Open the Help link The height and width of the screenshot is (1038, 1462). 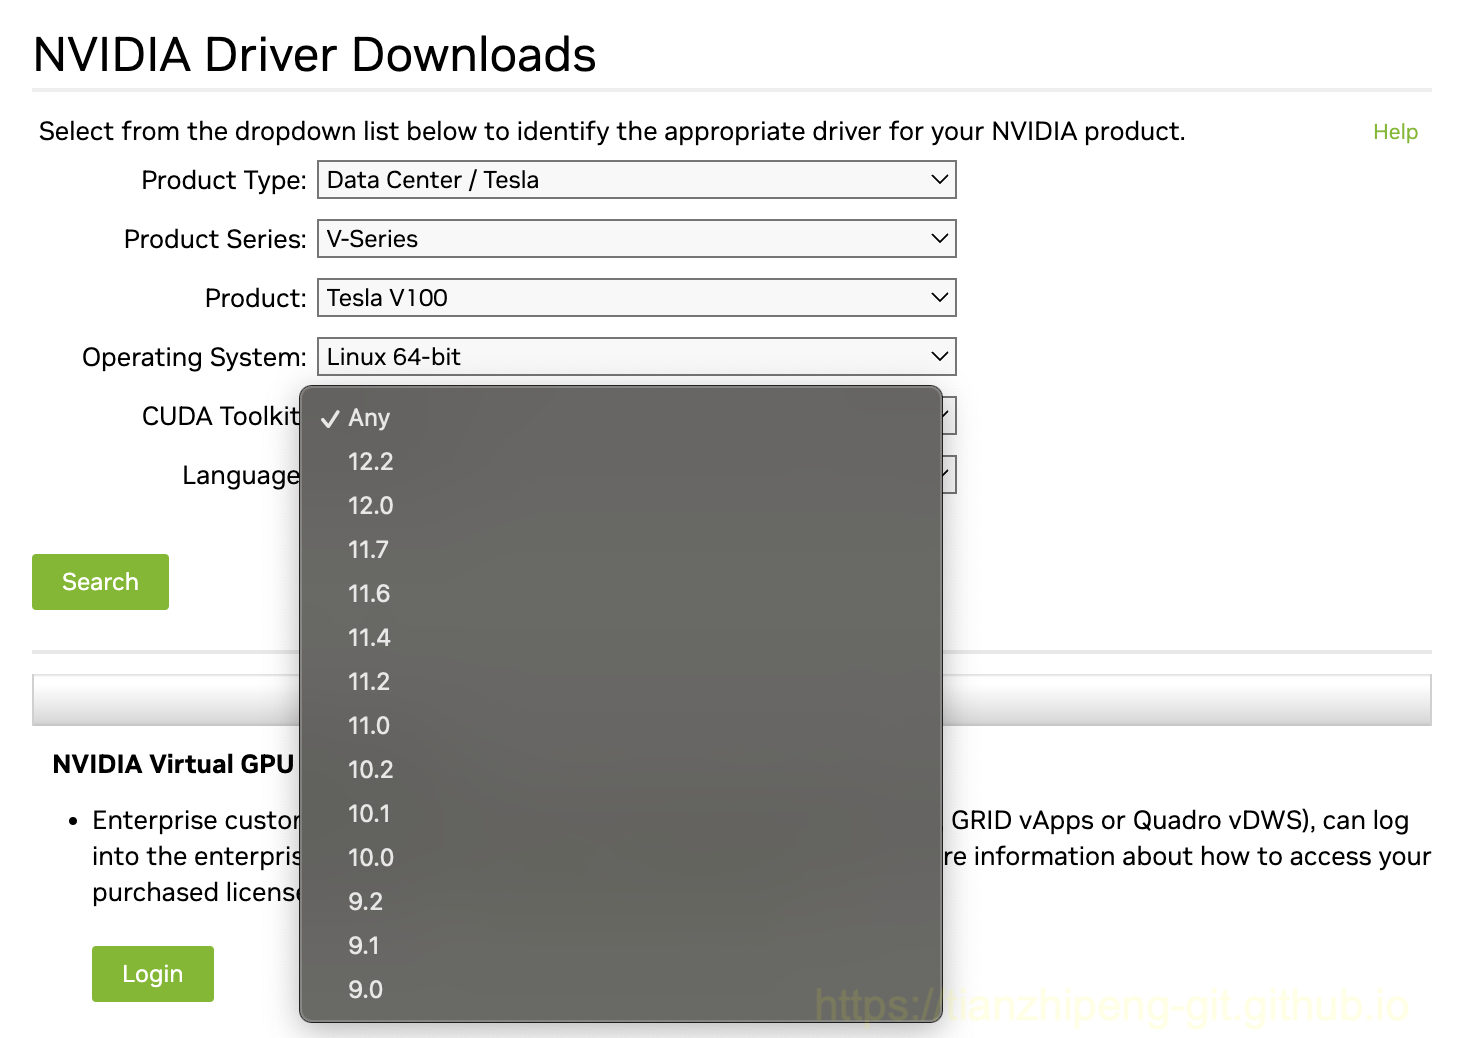coord(1395,132)
